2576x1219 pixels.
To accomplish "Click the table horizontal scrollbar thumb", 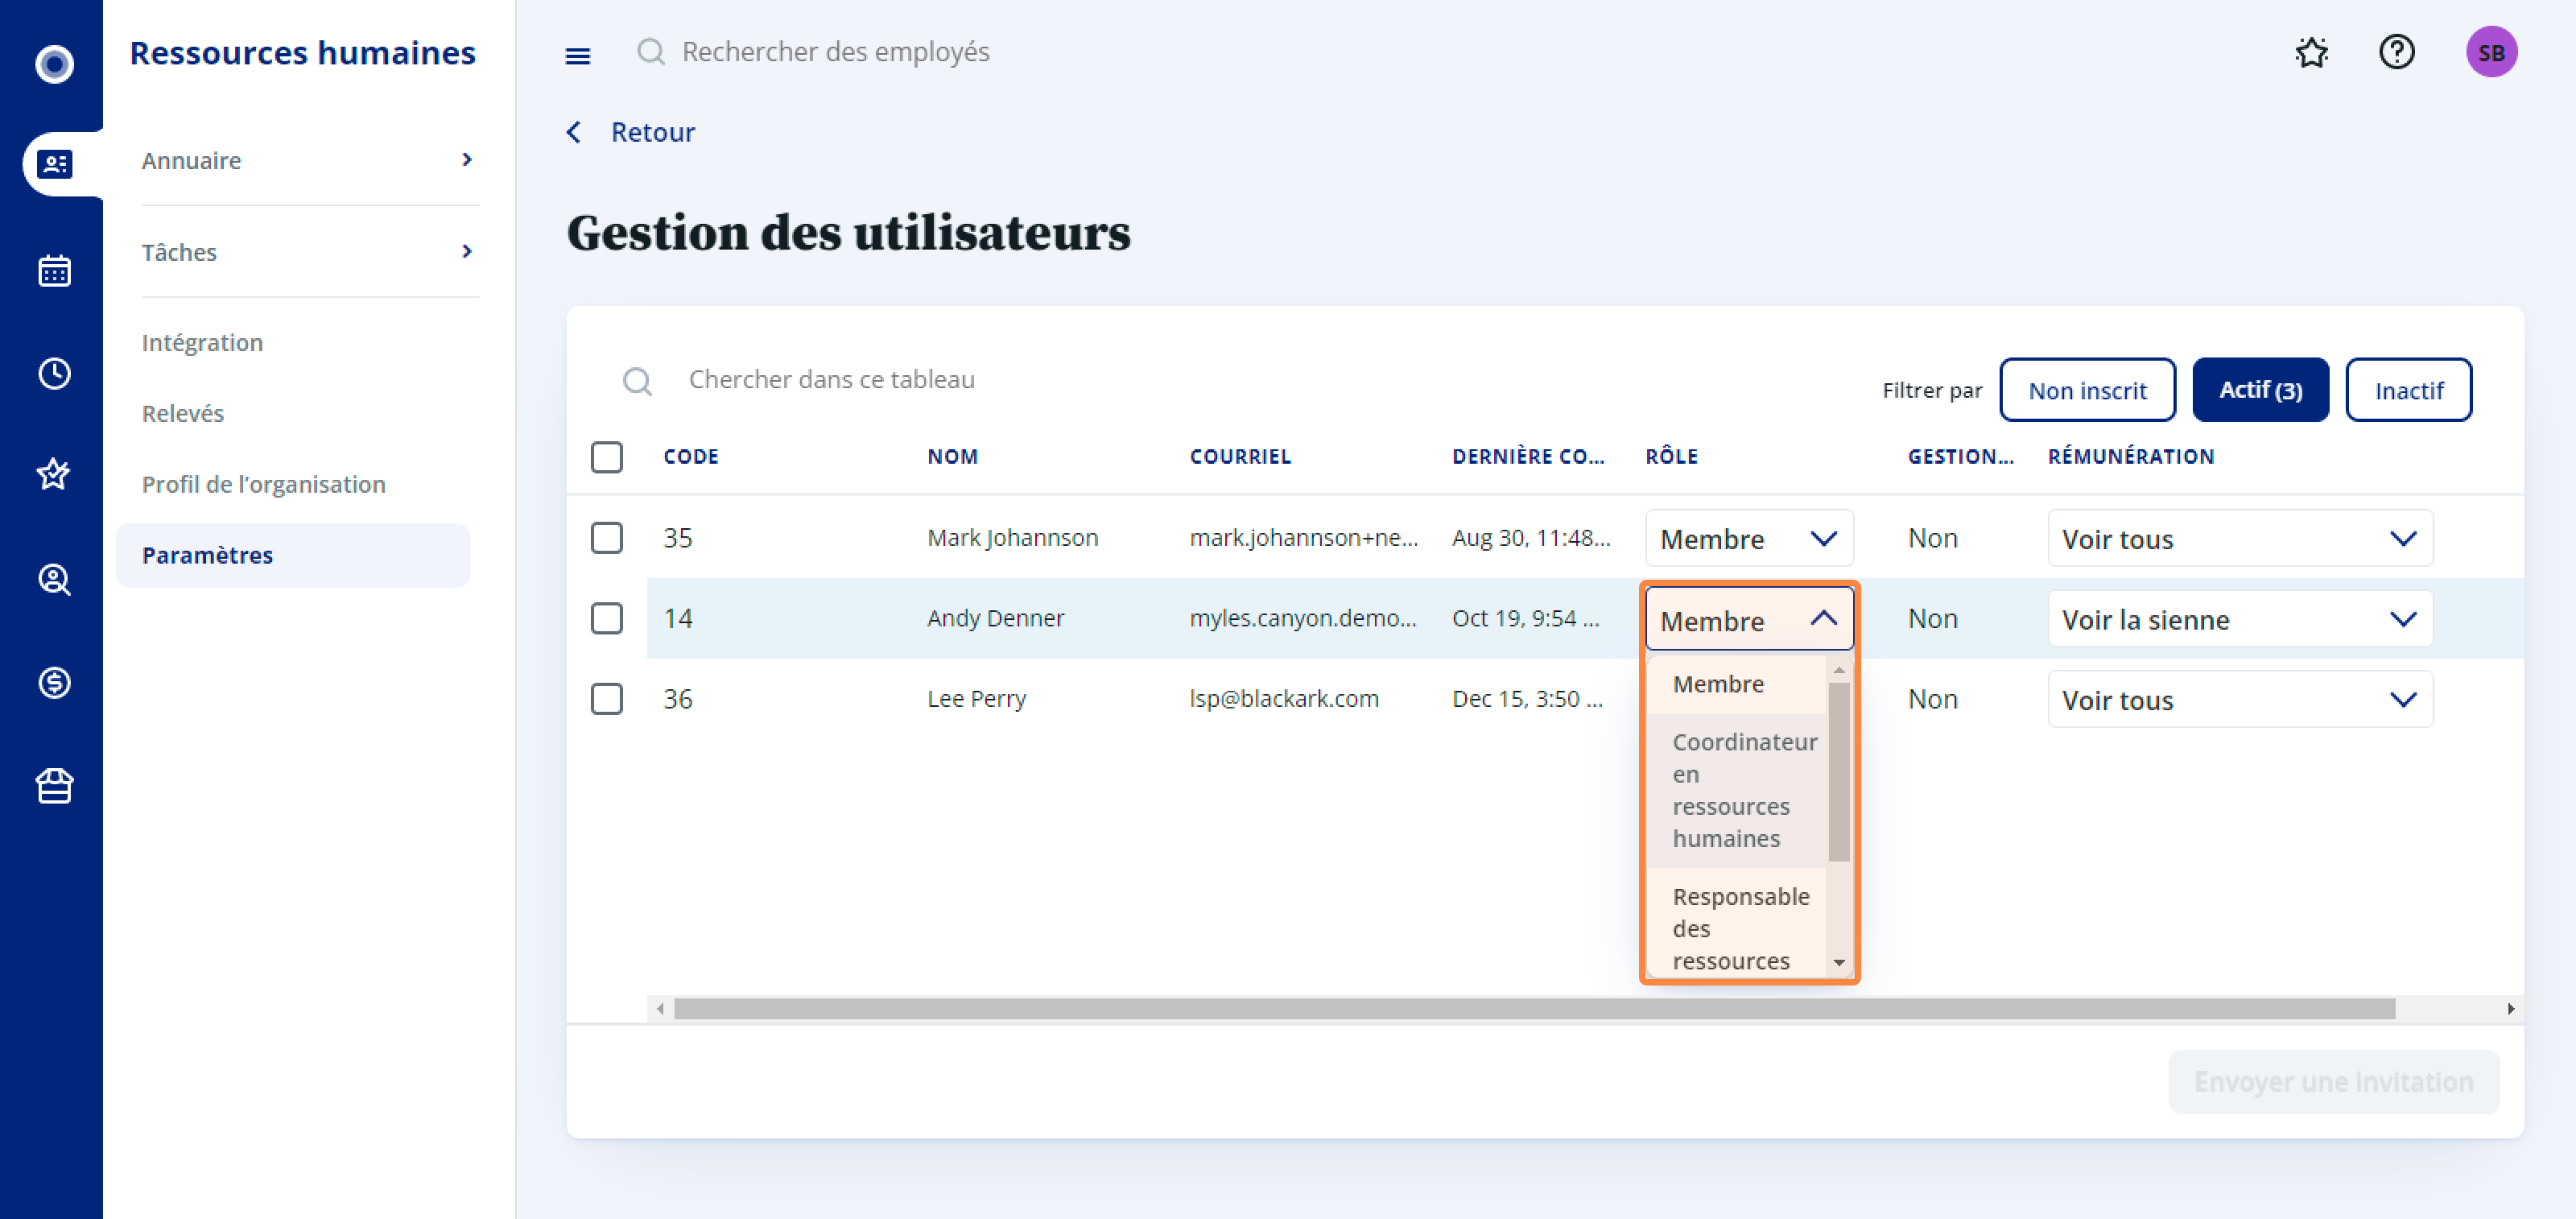I will [1534, 1009].
